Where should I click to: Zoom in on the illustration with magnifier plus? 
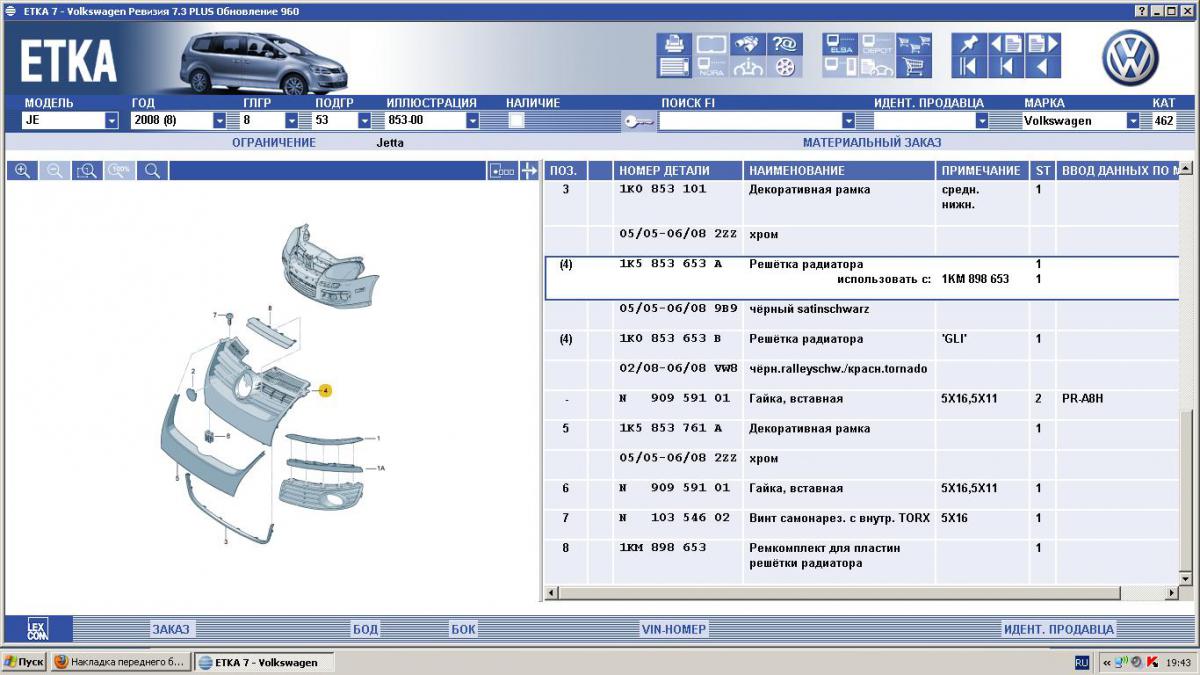(22, 171)
